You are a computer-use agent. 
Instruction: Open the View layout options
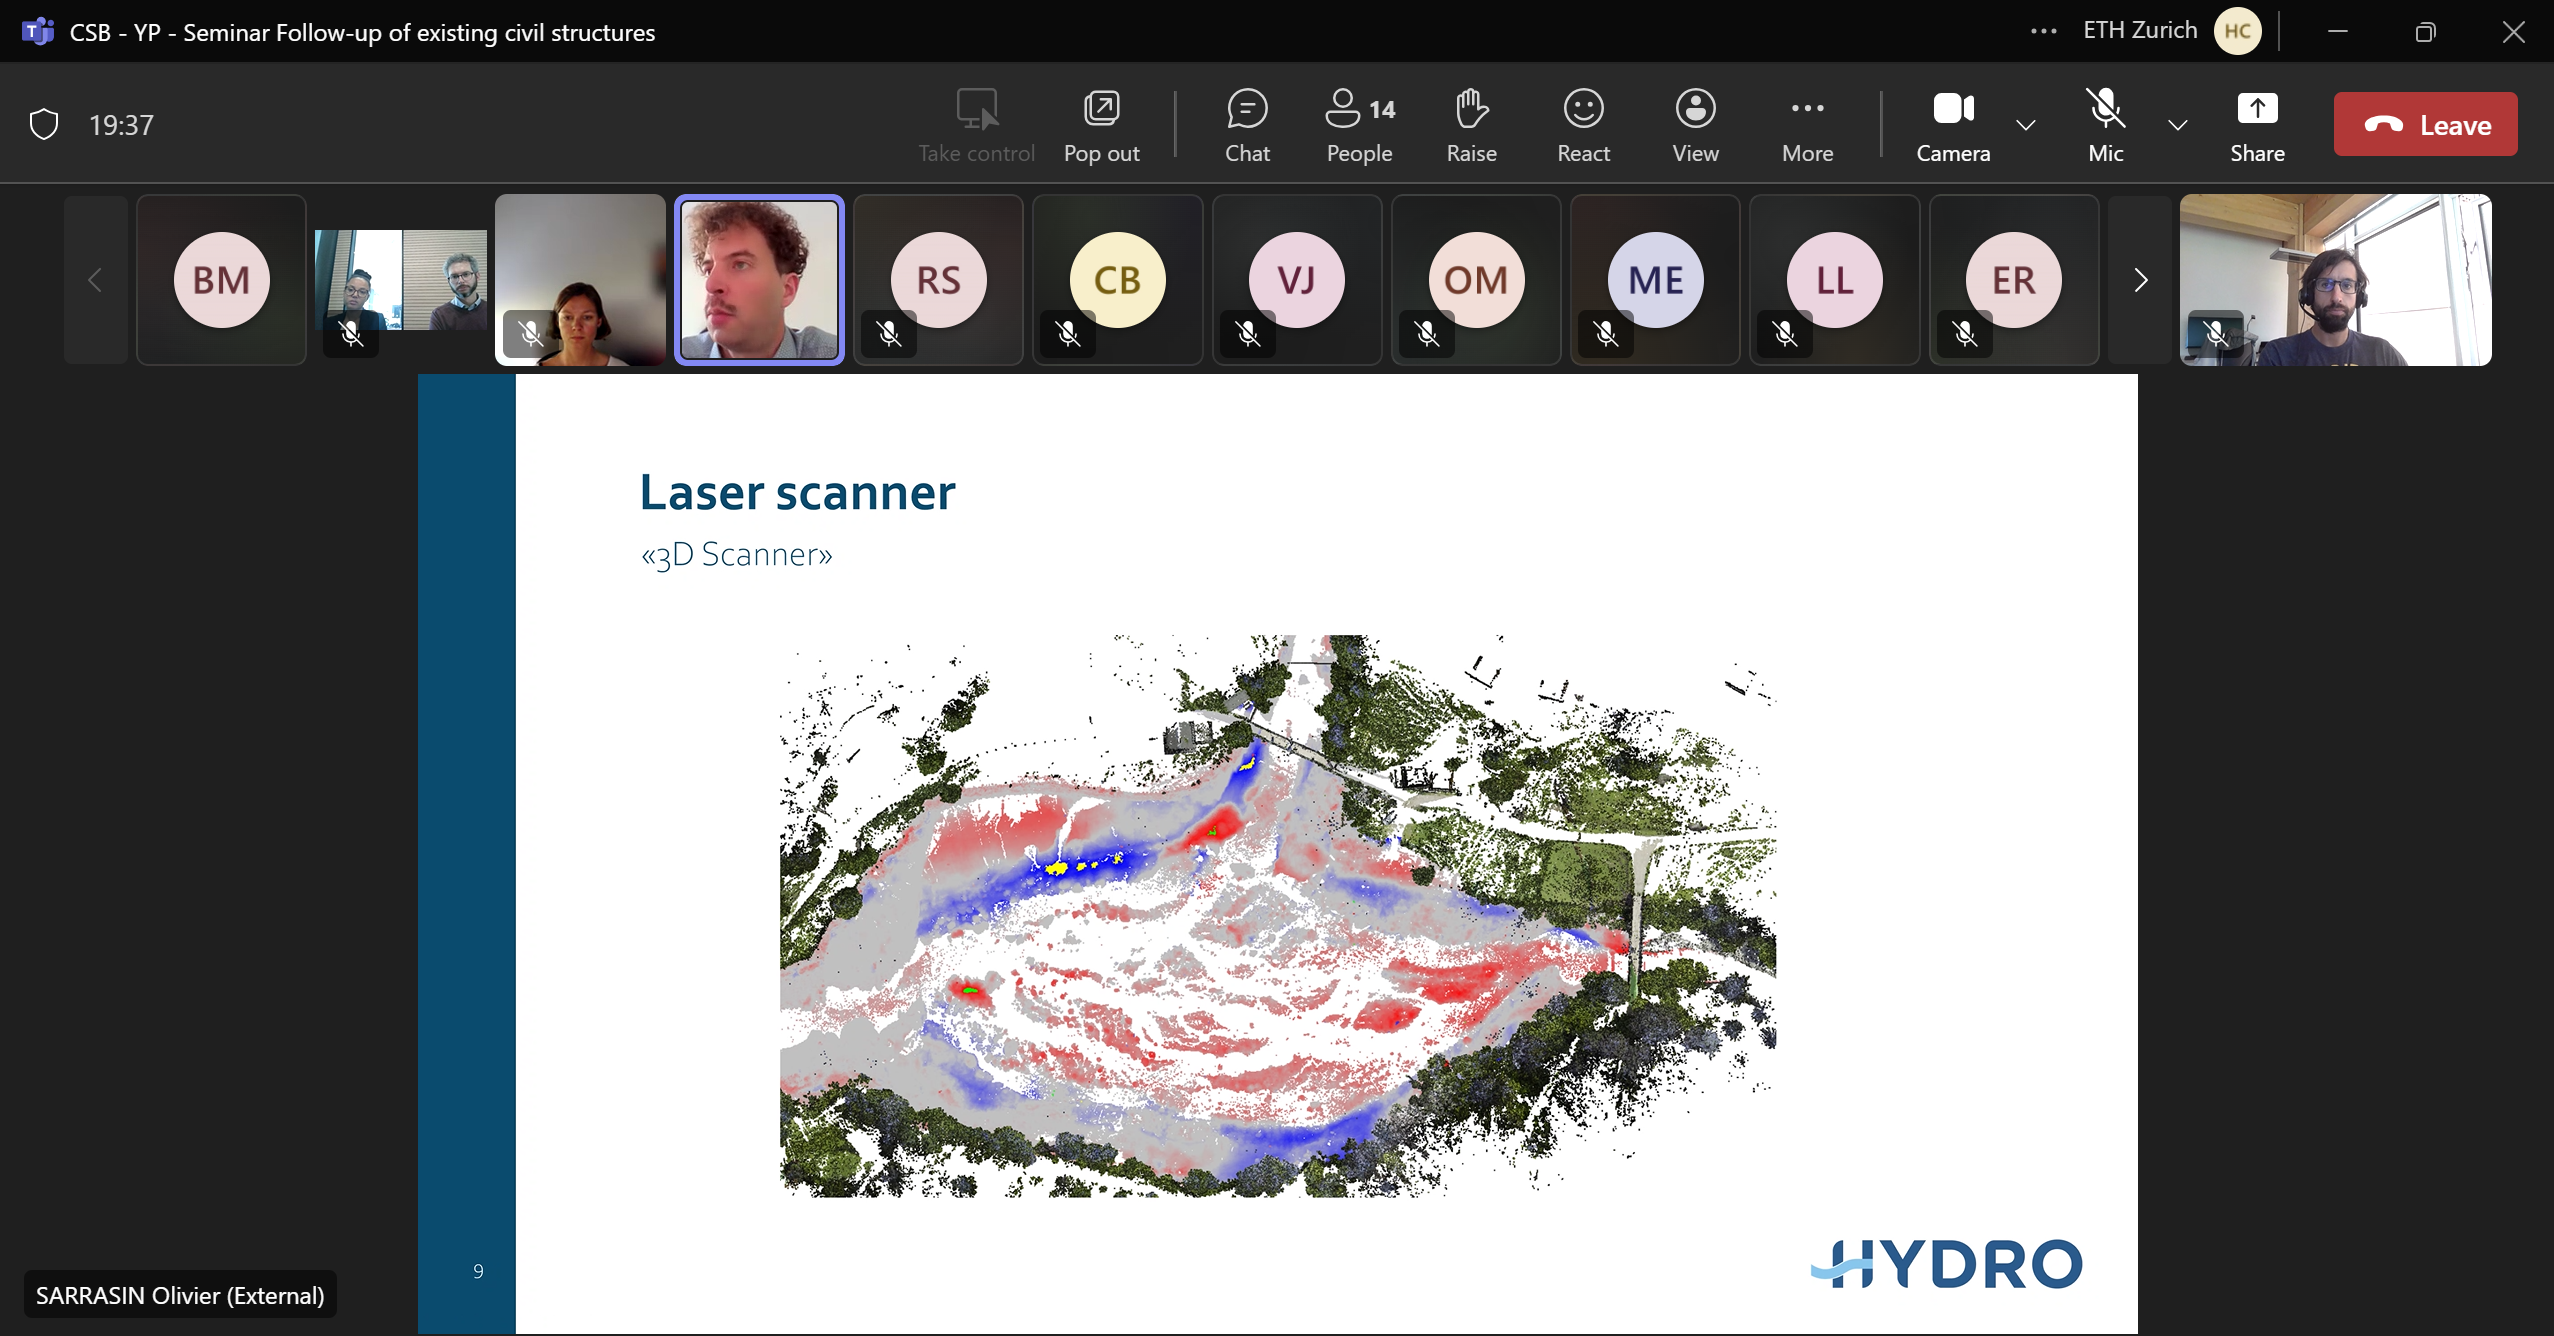point(1695,125)
